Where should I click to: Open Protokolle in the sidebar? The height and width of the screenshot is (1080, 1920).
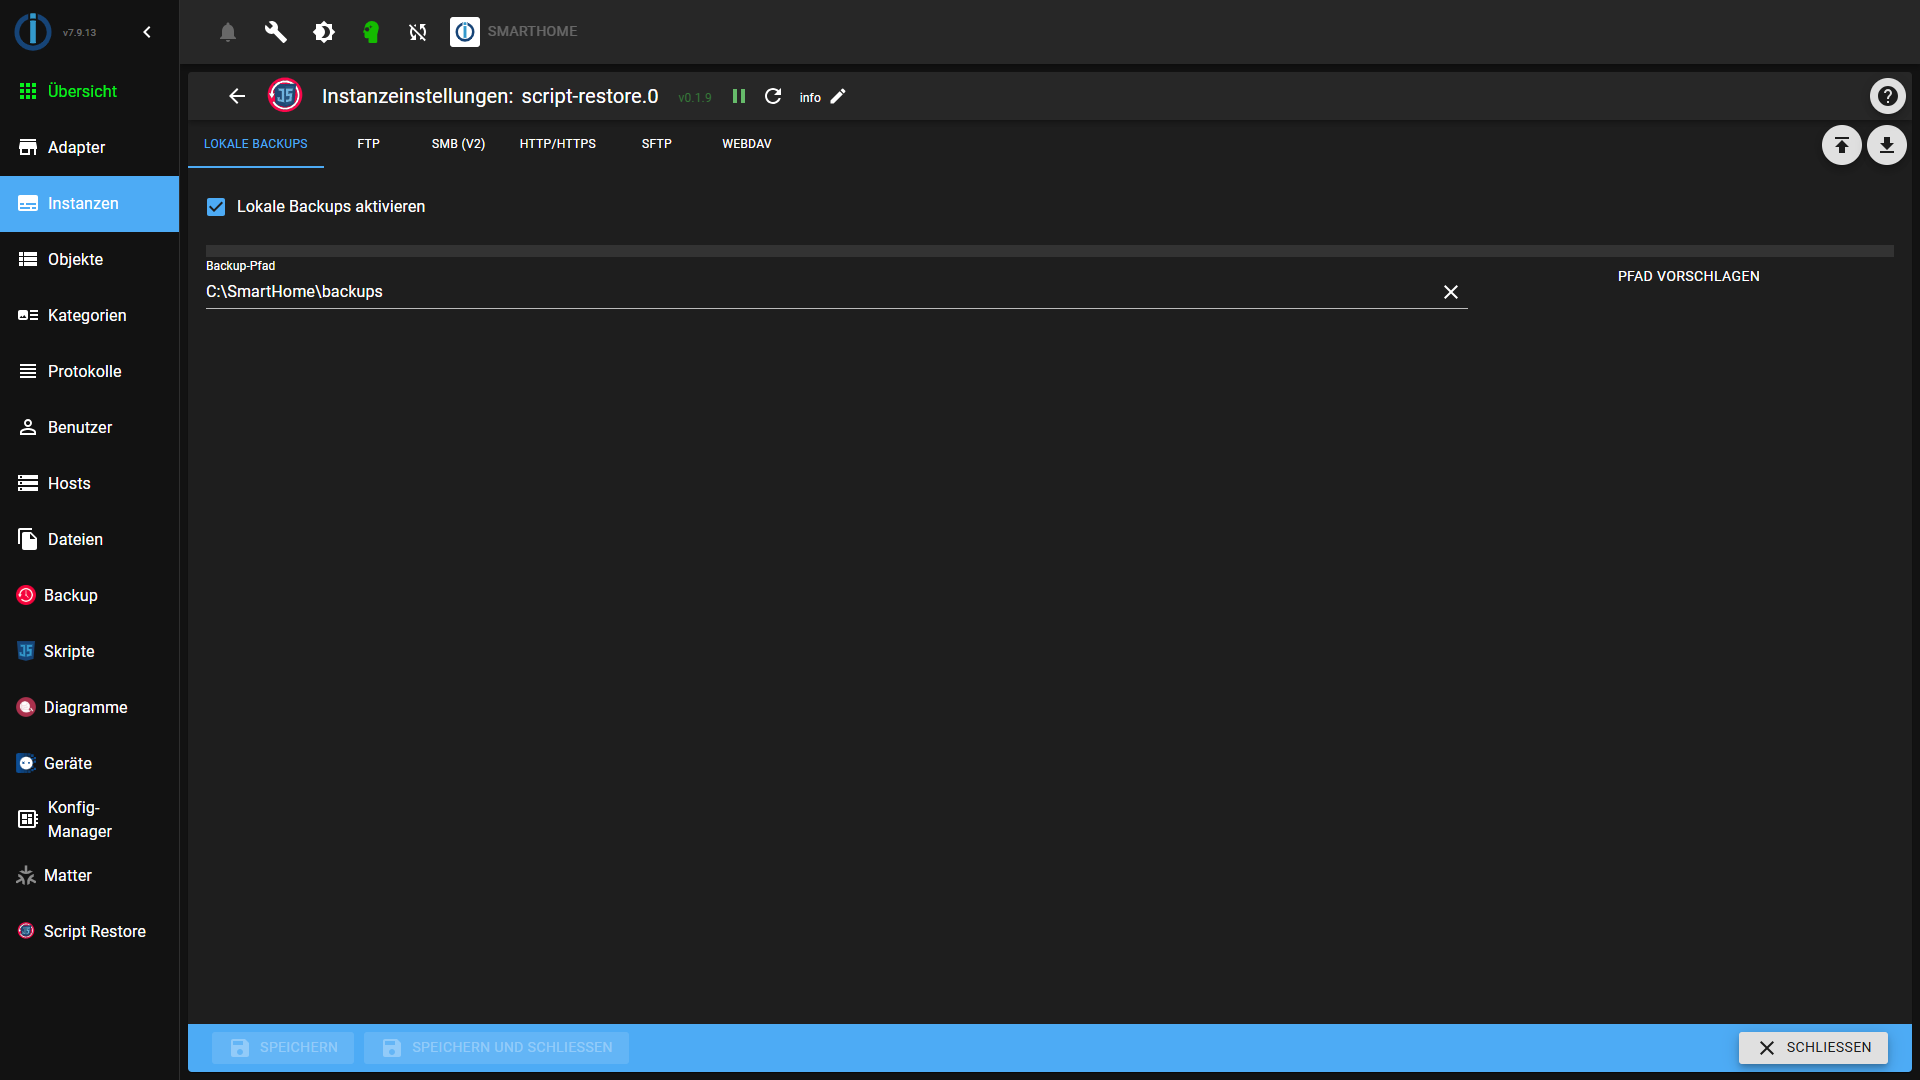(x=89, y=371)
